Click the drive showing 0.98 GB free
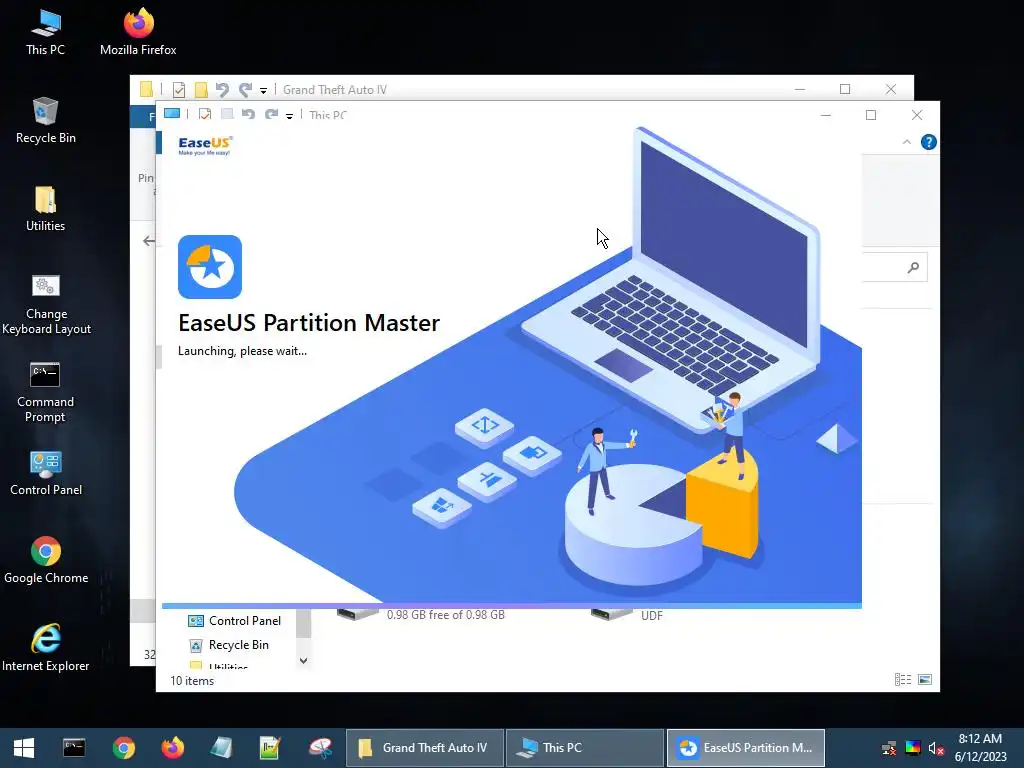The image size is (1024, 768). 421,615
